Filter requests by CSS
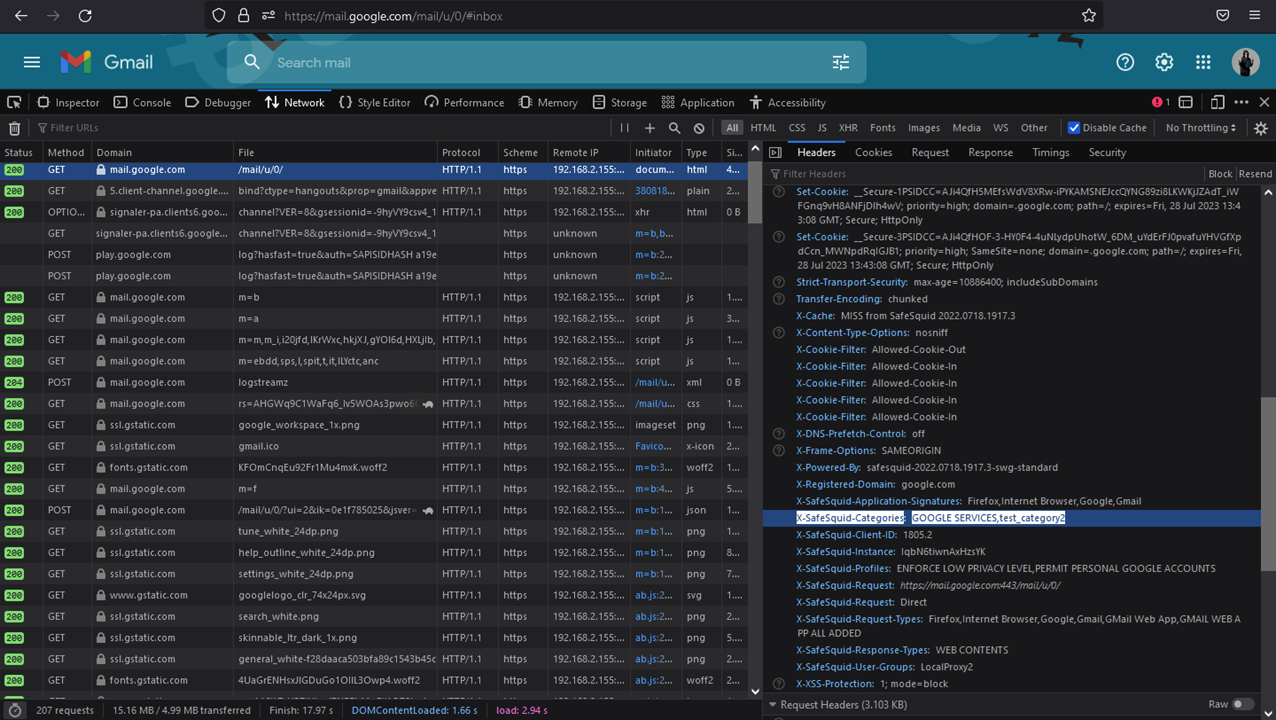The image size is (1276, 720). click(797, 128)
